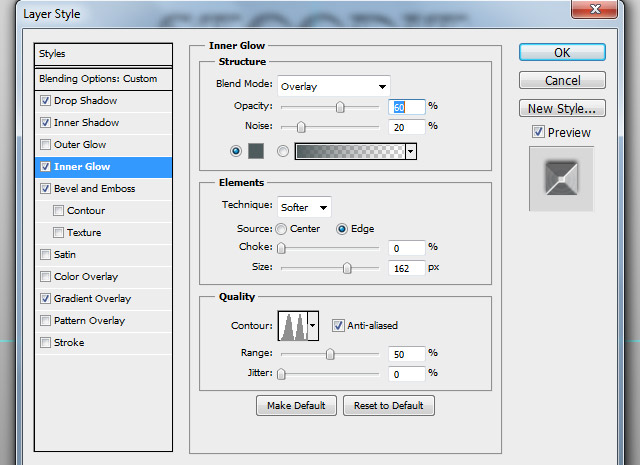
Task: Toggle the Drop Shadow checkbox
Action: click(x=45, y=100)
